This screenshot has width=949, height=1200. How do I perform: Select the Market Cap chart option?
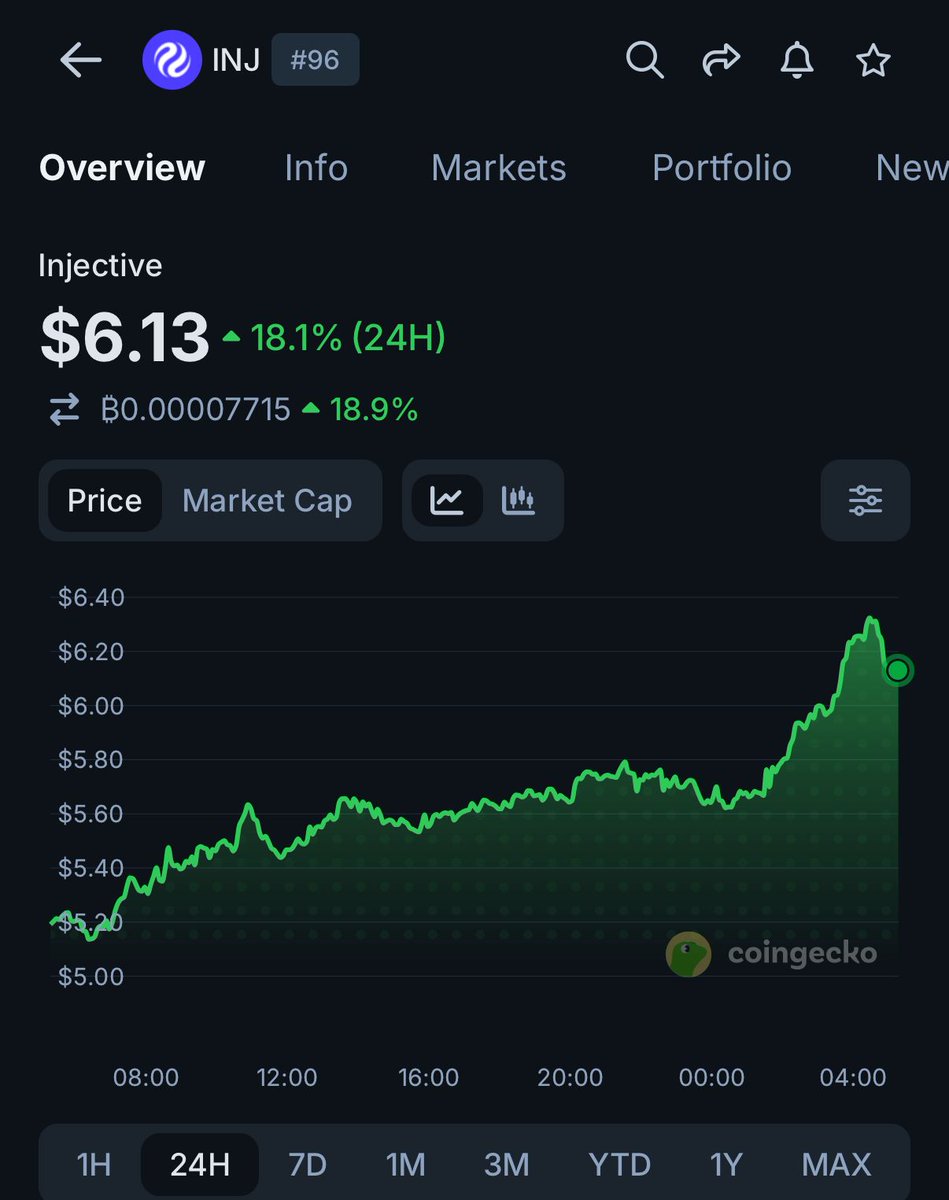[x=267, y=500]
